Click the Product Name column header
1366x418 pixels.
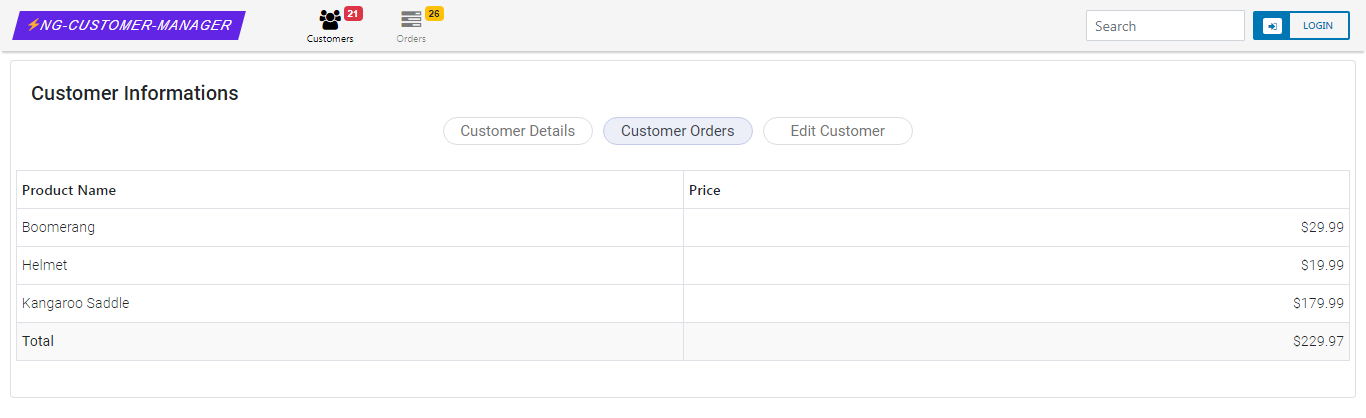coord(350,190)
